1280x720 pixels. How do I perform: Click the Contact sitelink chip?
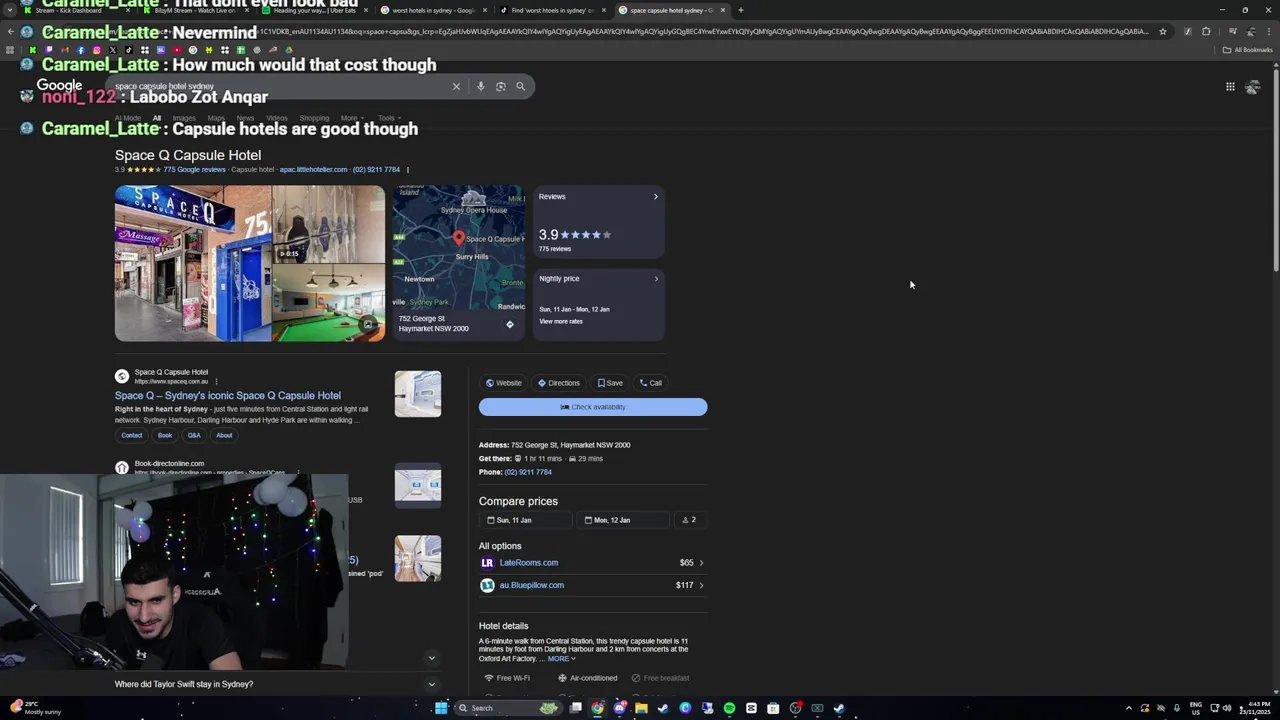coord(132,435)
